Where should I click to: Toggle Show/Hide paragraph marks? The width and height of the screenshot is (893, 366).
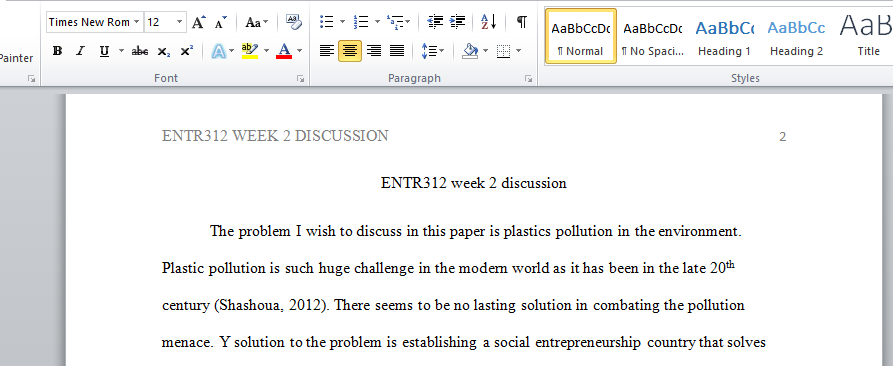521,23
